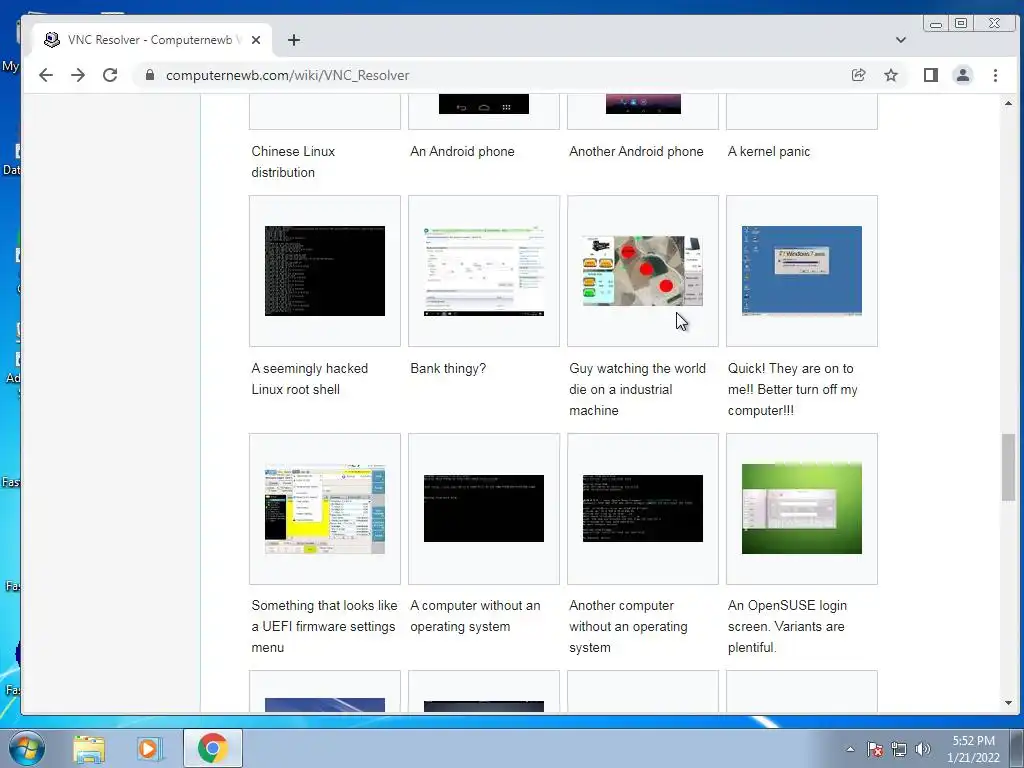
Task: Open the UEFI firmware settings thumbnail
Action: (x=325, y=509)
